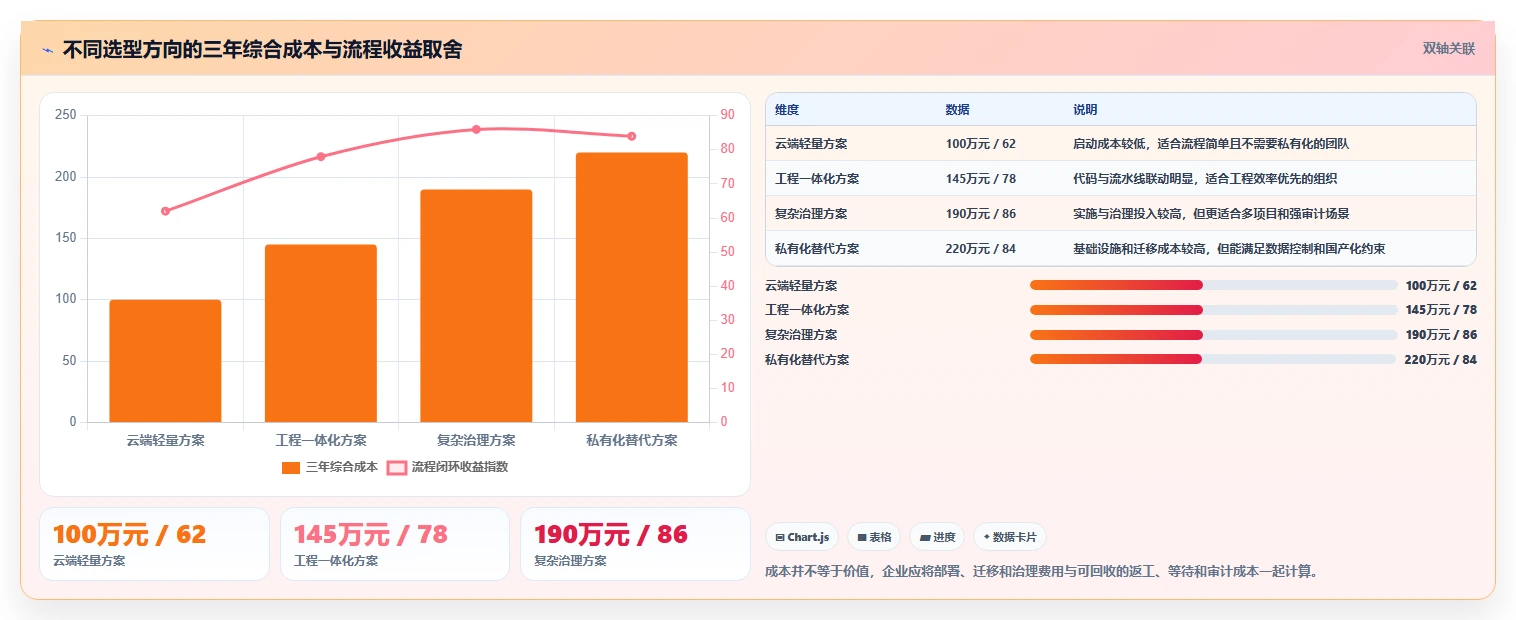The width and height of the screenshot is (1516, 620).
Task: Click the line point above 私有化替代方案
Action: (x=632, y=136)
